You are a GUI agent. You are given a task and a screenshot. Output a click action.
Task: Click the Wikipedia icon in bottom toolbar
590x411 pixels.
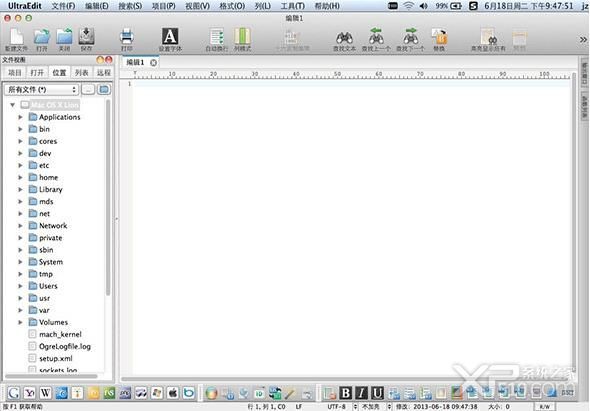pos(46,393)
